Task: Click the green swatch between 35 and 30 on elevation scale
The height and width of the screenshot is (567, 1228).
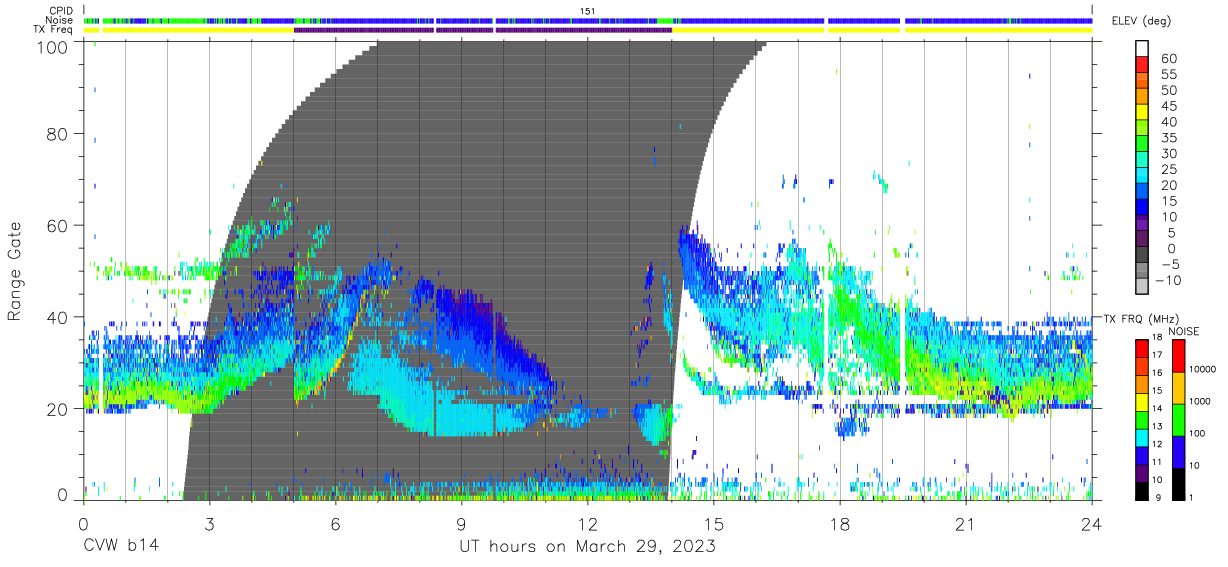Action: [x=1142, y=145]
